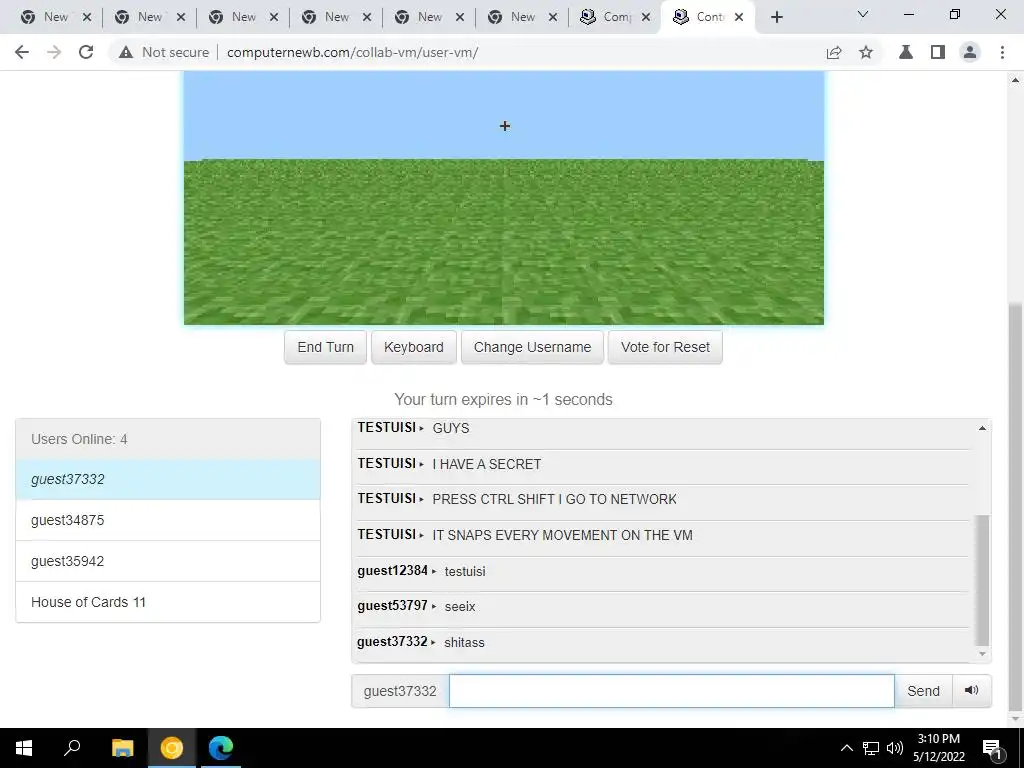Open the Chrome profile avatar
Screen dimensions: 1024x768
click(970, 52)
